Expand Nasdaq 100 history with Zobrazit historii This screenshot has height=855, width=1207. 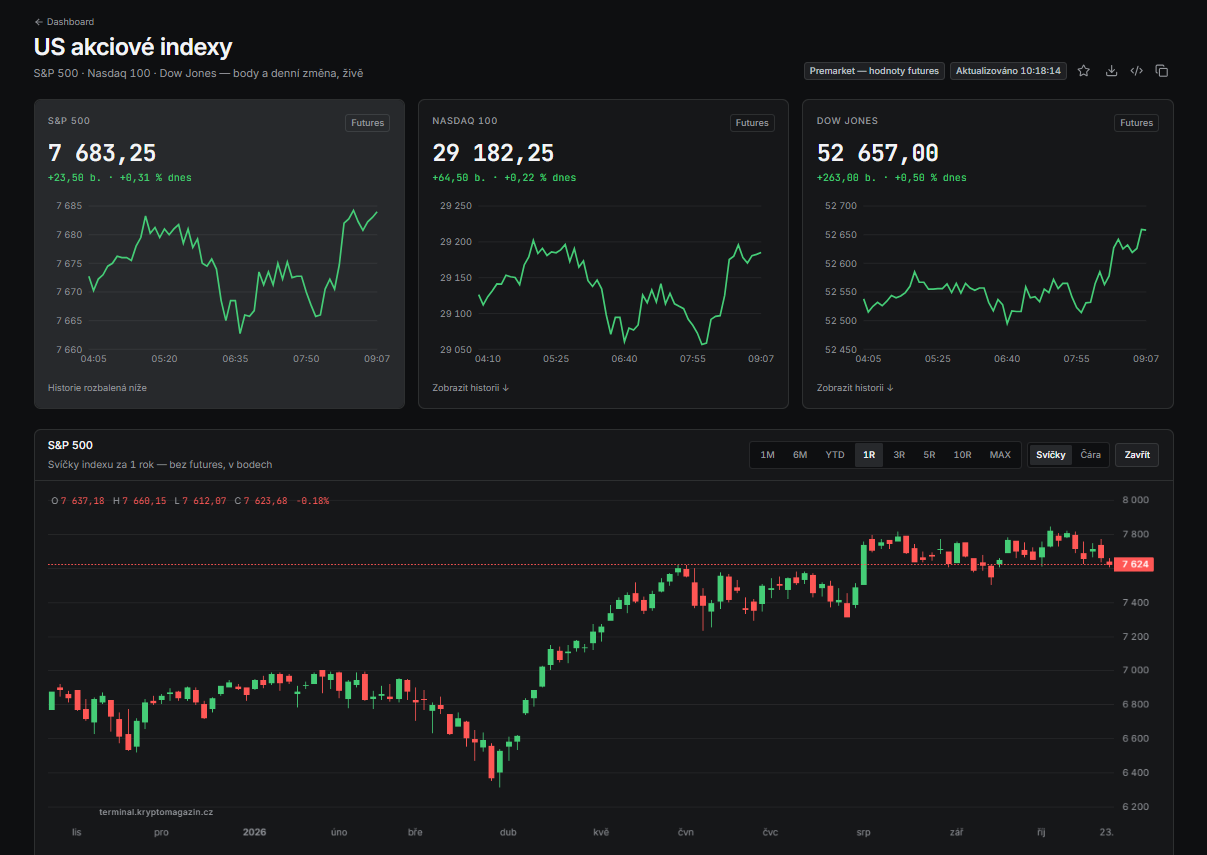click(x=471, y=388)
